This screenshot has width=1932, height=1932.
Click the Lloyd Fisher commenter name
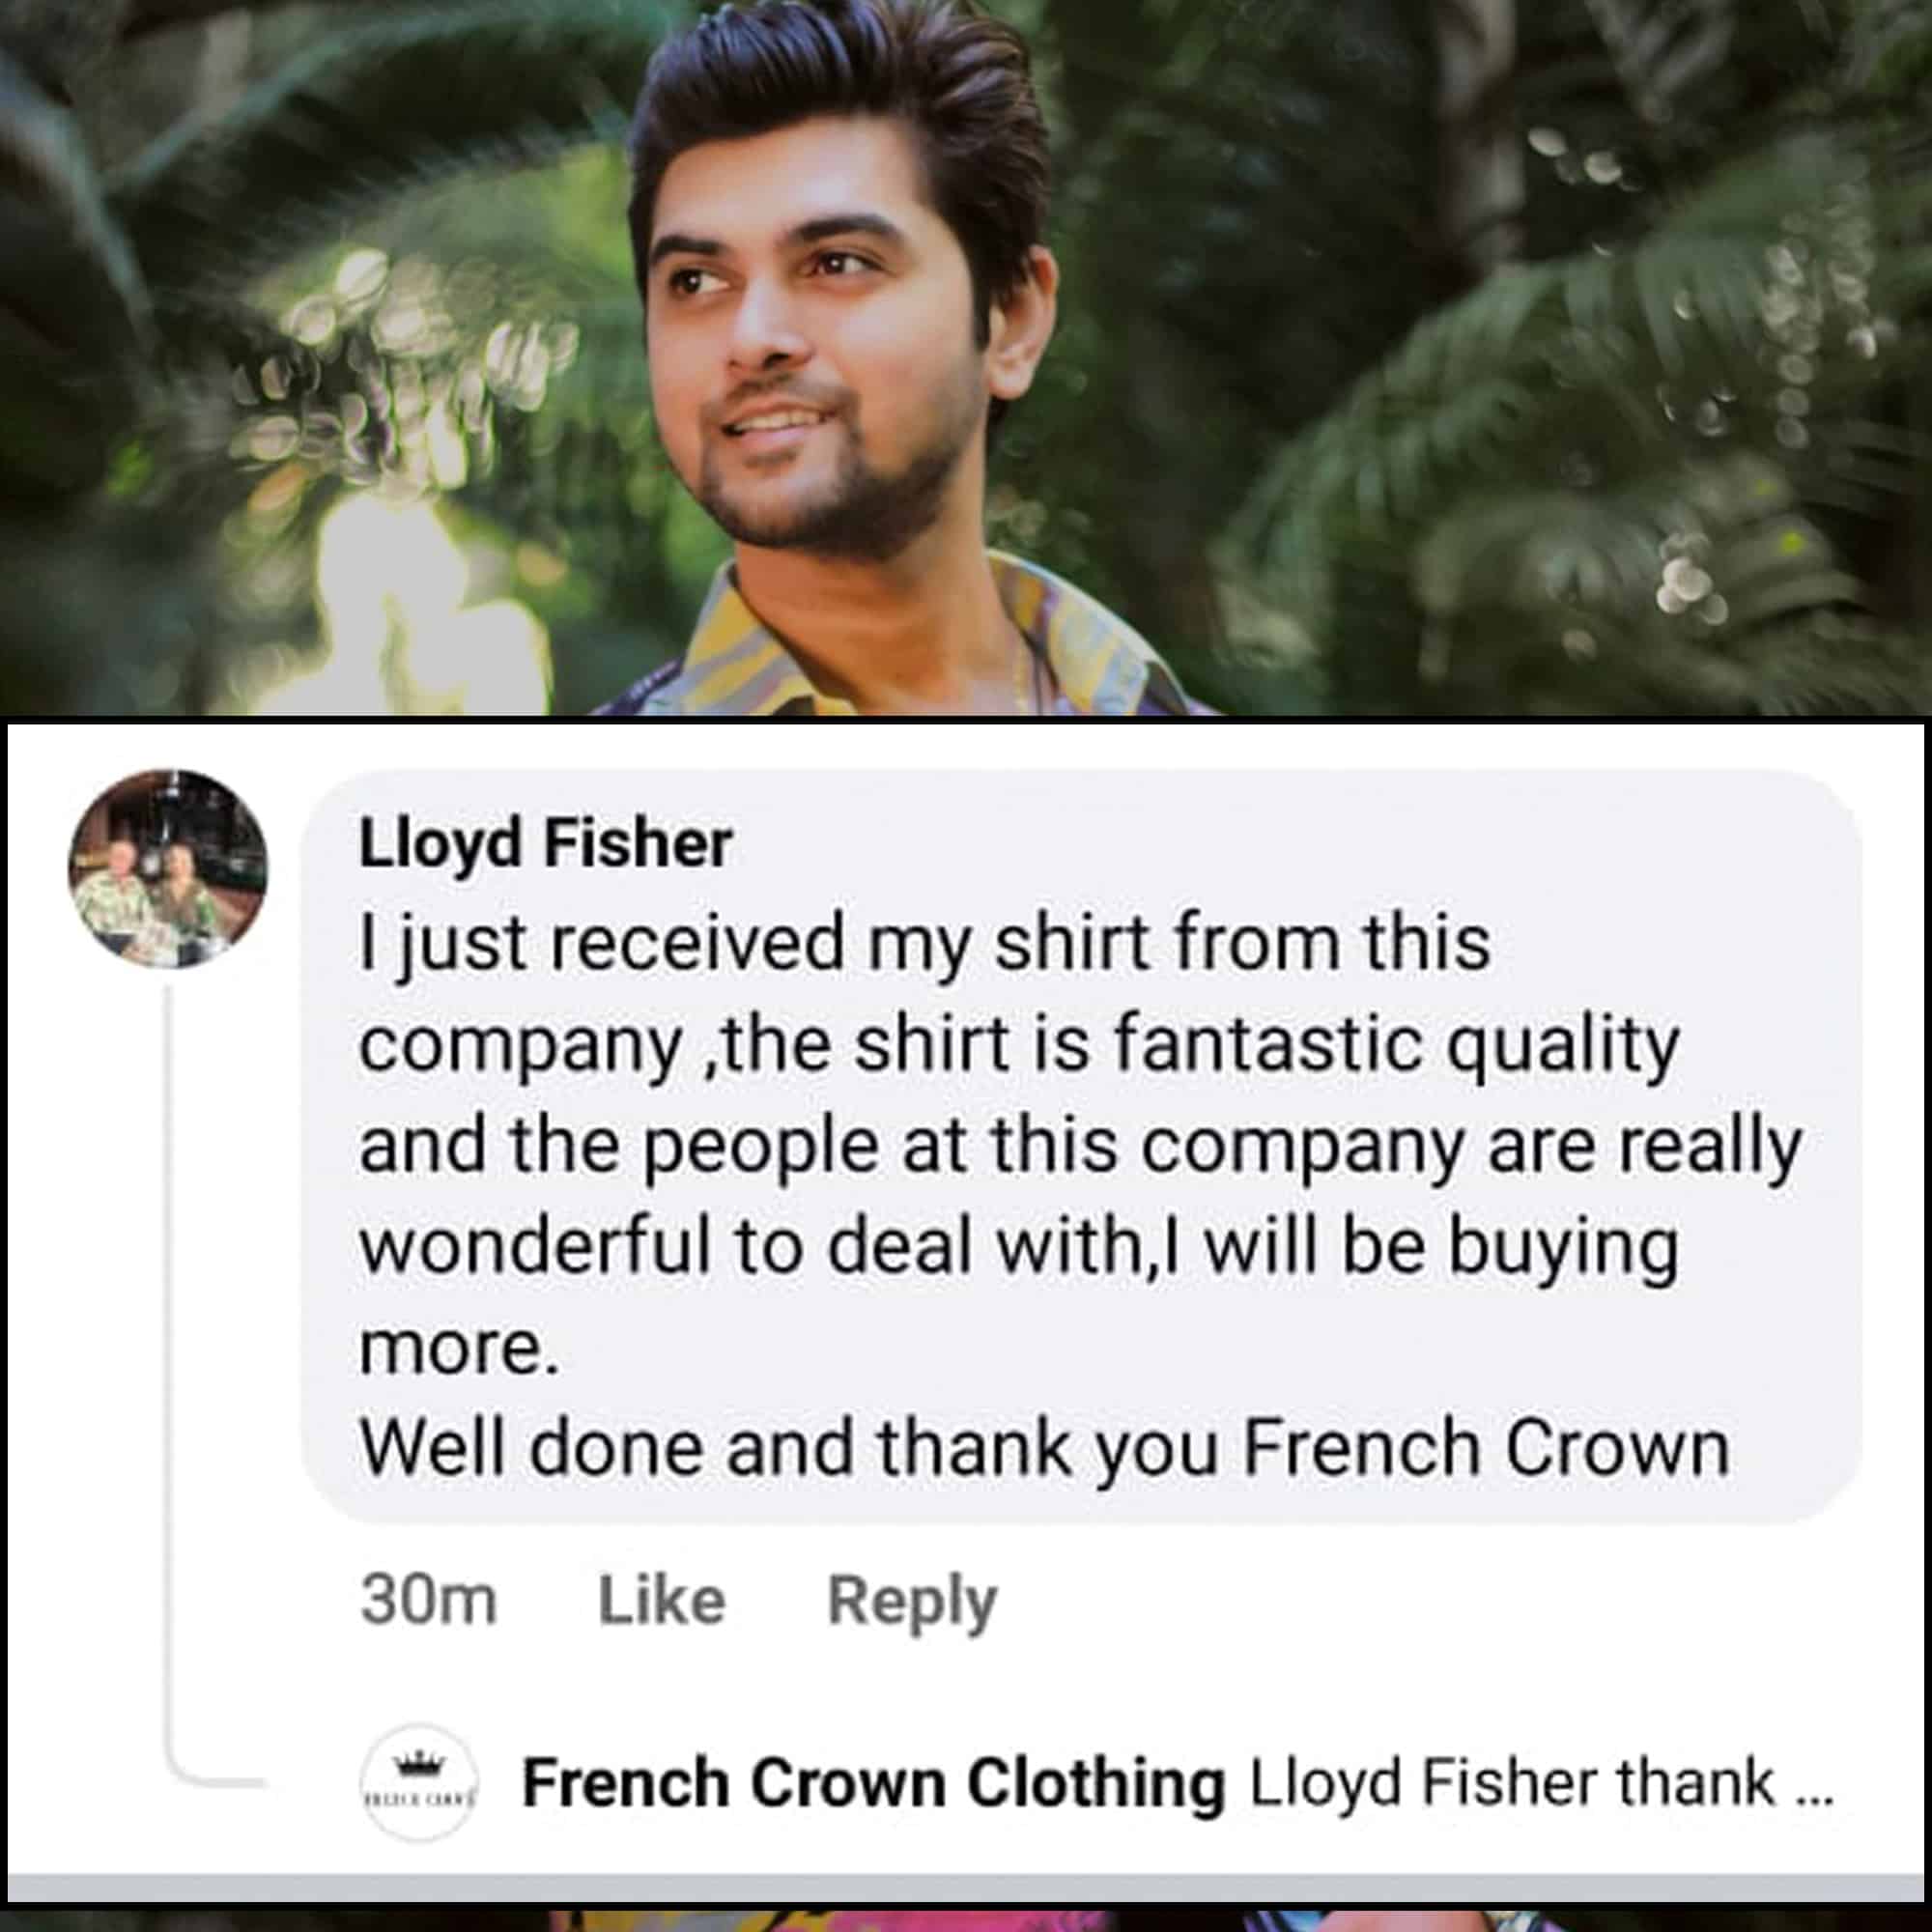[x=545, y=845]
